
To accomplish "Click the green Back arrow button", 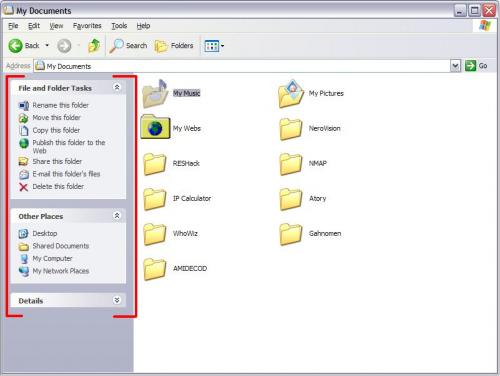I will click(15, 46).
